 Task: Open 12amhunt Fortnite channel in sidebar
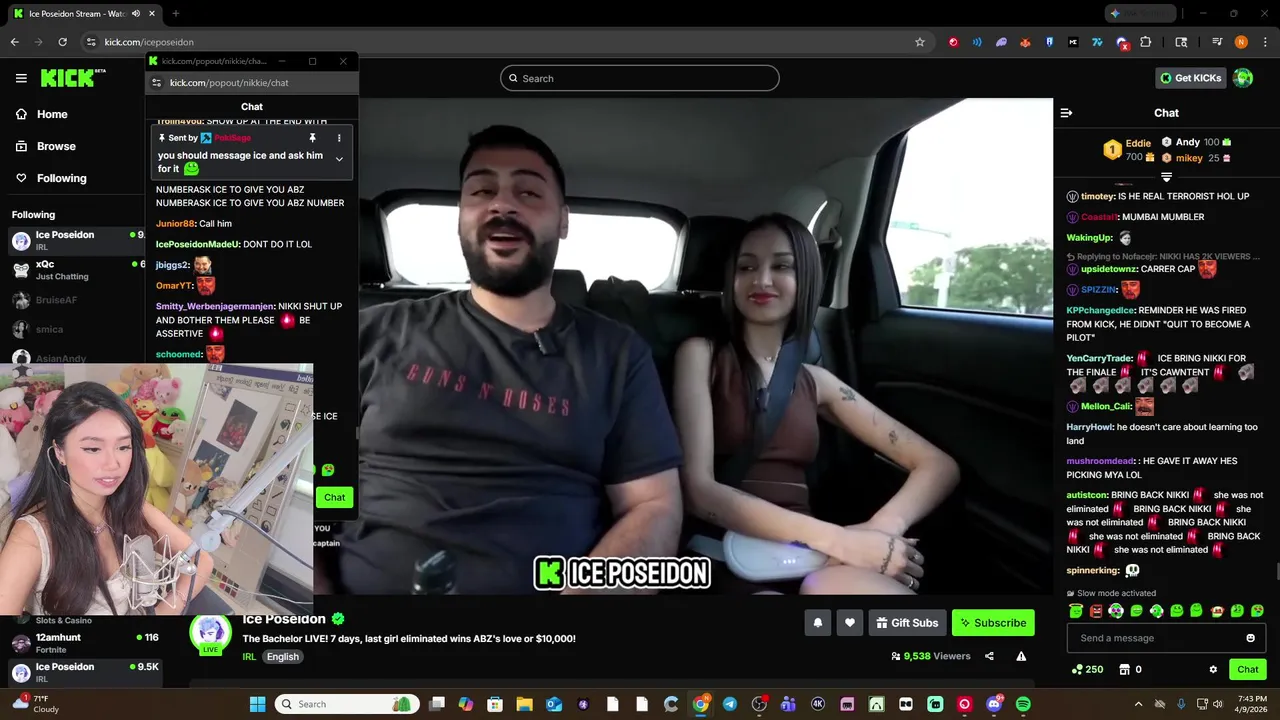85,643
